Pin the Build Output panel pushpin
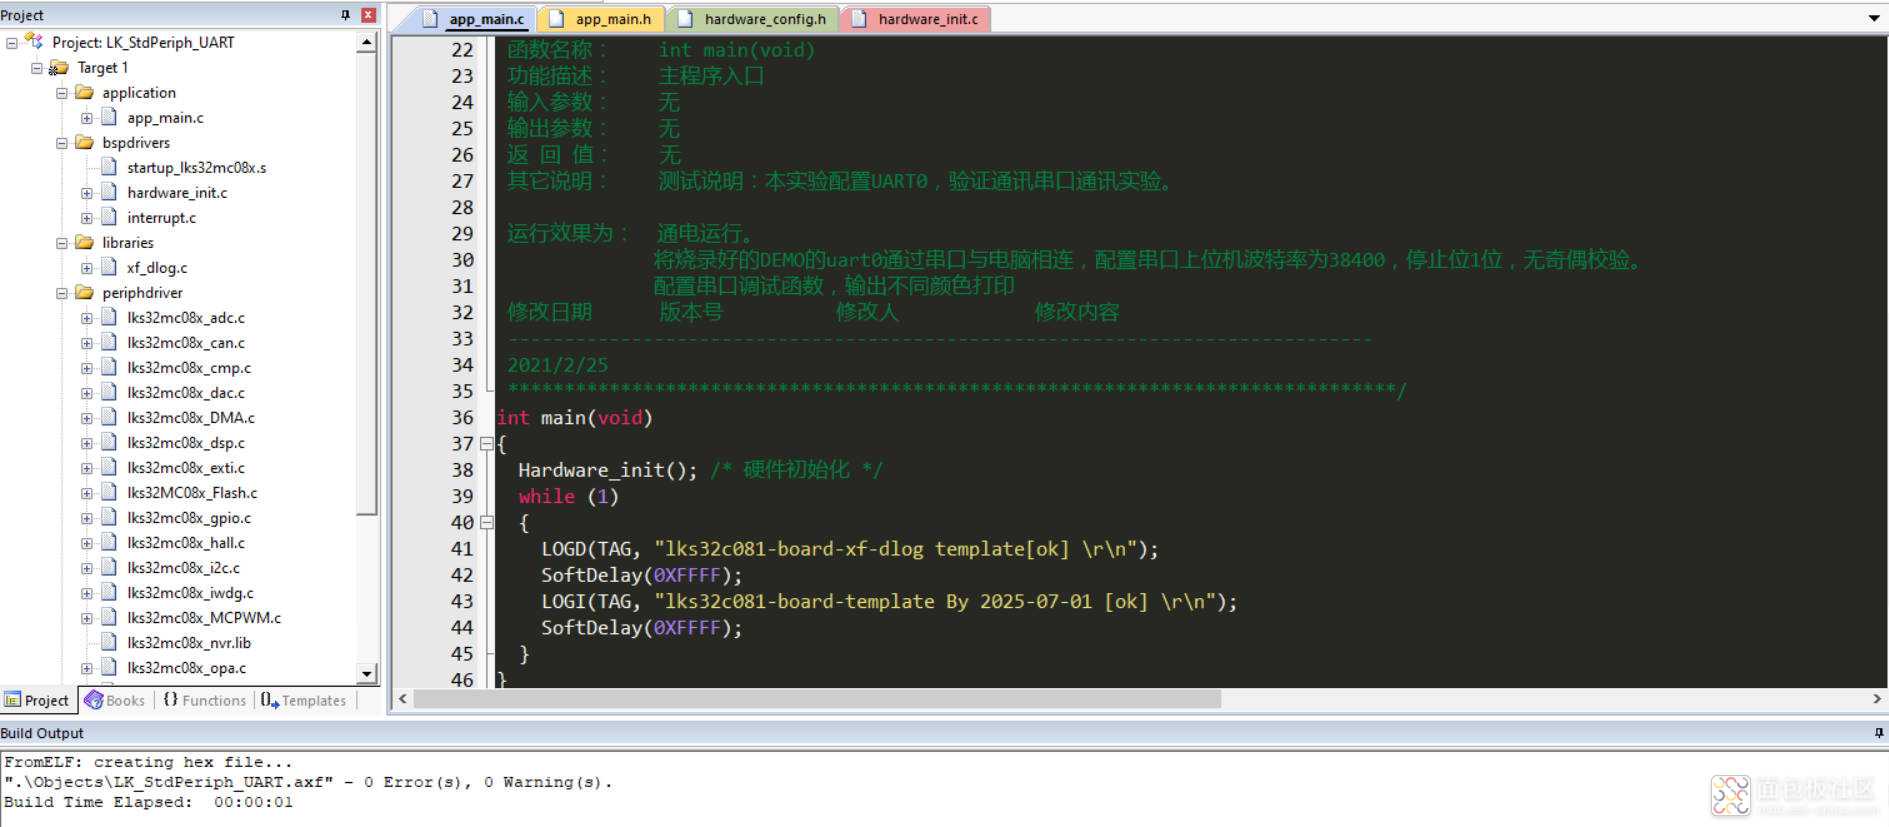Viewport: 1889px width, 827px height. [x=1877, y=733]
